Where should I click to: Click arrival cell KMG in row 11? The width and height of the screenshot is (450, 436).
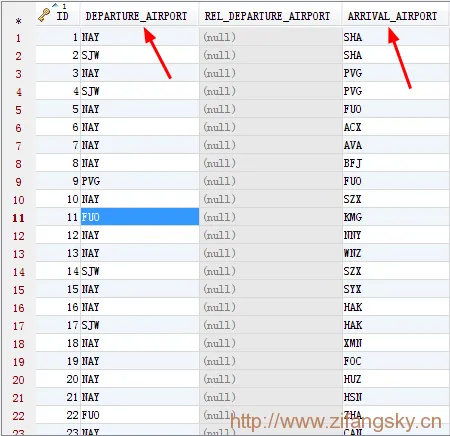point(396,217)
